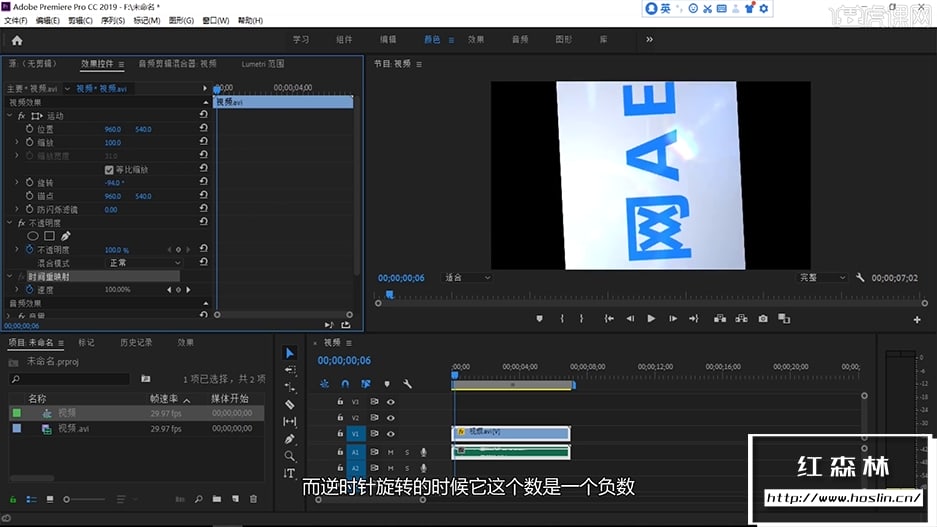Create a new bin in project panel
The width and height of the screenshot is (937, 527).
tap(216, 498)
